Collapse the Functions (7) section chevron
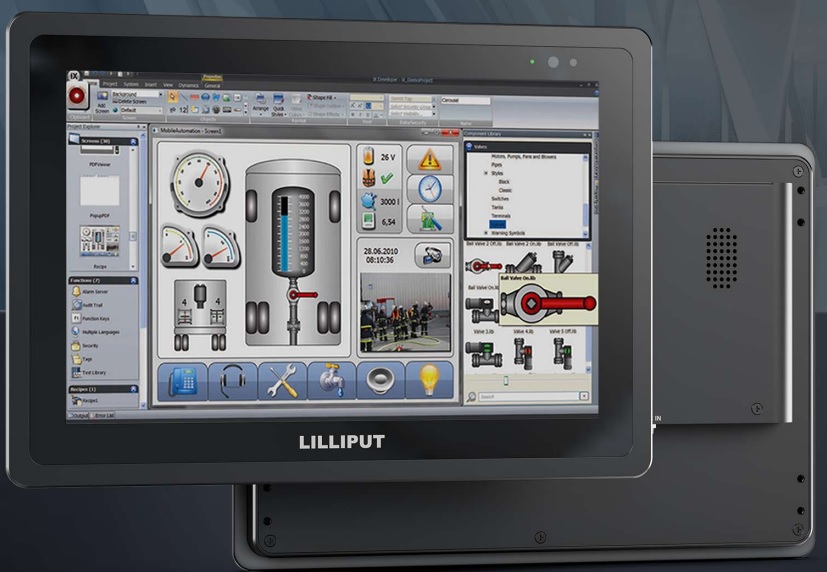The width and height of the screenshot is (827, 572). click(x=133, y=280)
